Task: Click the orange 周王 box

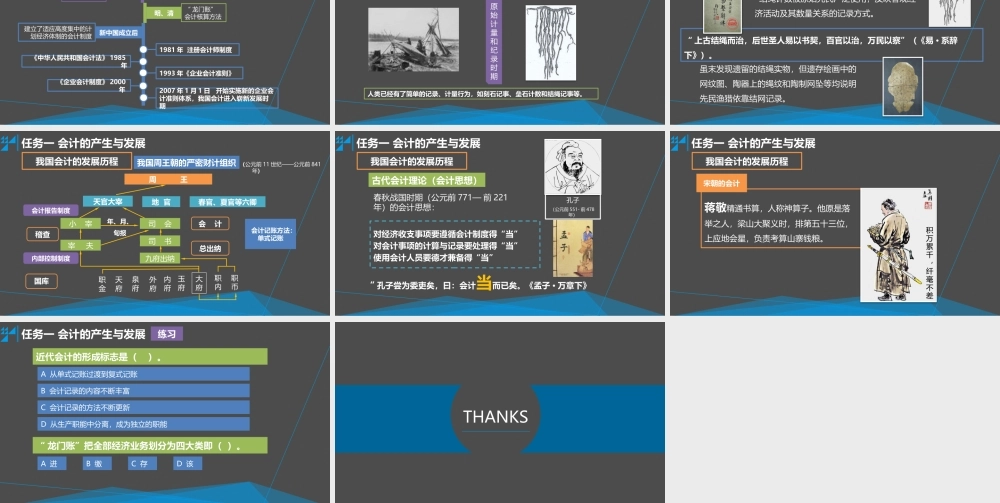Action: click(168, 180)
